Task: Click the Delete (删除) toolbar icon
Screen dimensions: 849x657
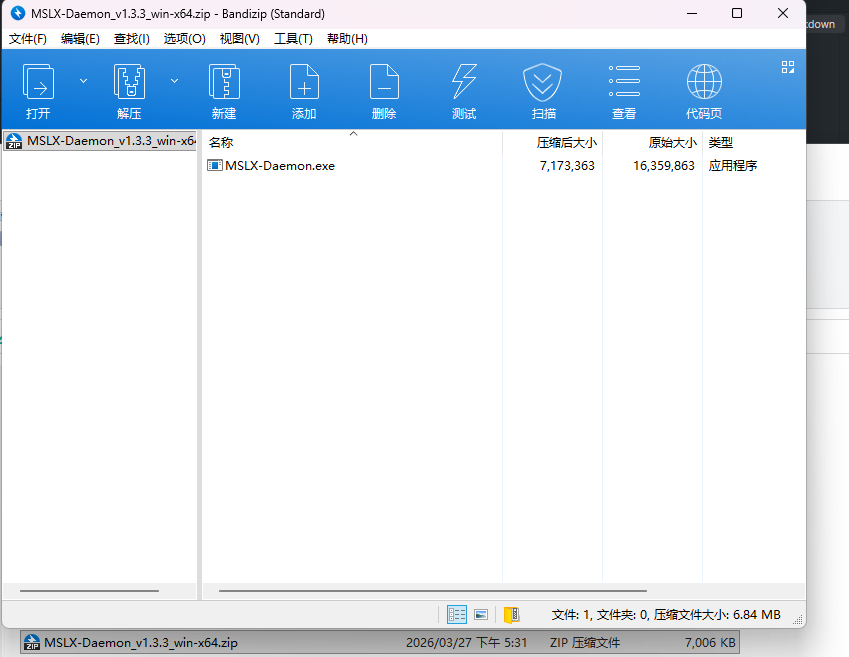Action: tap(384, 81)
